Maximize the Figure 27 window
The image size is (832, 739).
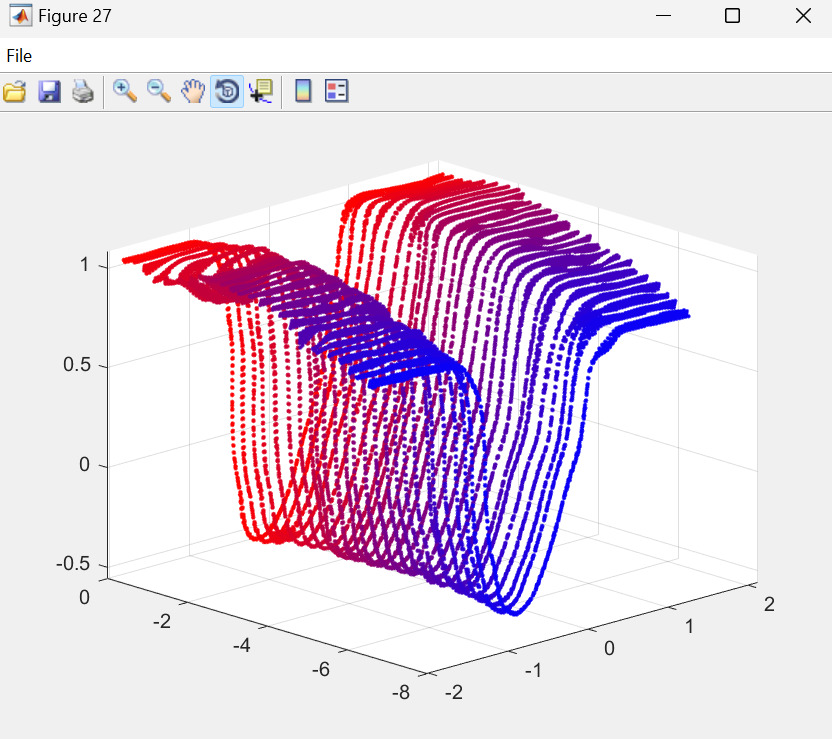click(732, 16)
